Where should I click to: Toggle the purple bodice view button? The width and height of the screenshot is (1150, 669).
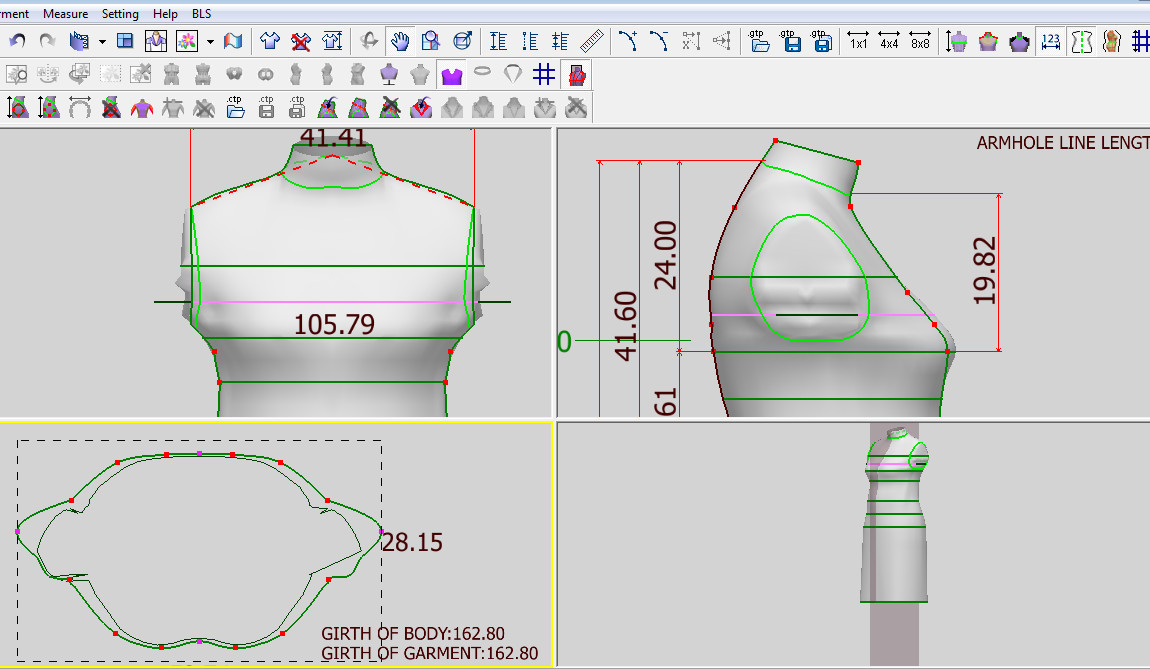tap(452, 74)
